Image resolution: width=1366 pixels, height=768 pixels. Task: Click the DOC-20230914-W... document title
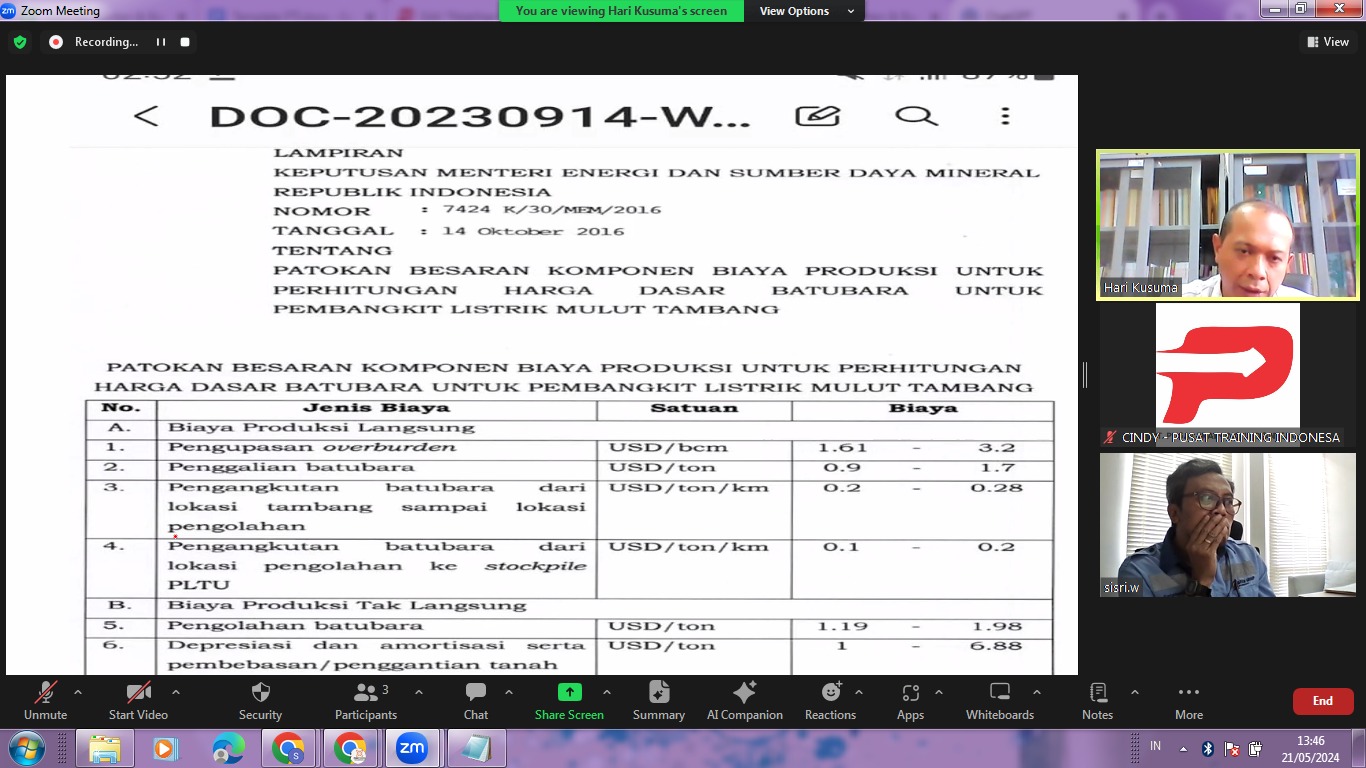pos(480,117)
